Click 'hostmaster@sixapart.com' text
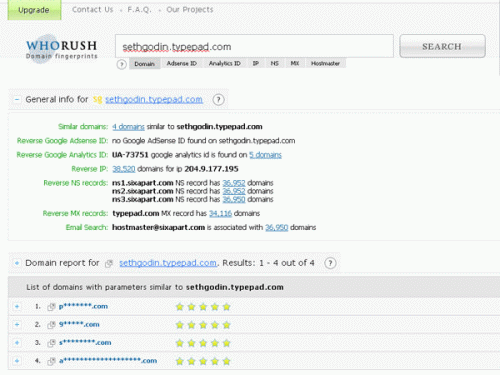Image resolution: width=500 pixels, height=375 pixels. [x=158, y=227]
